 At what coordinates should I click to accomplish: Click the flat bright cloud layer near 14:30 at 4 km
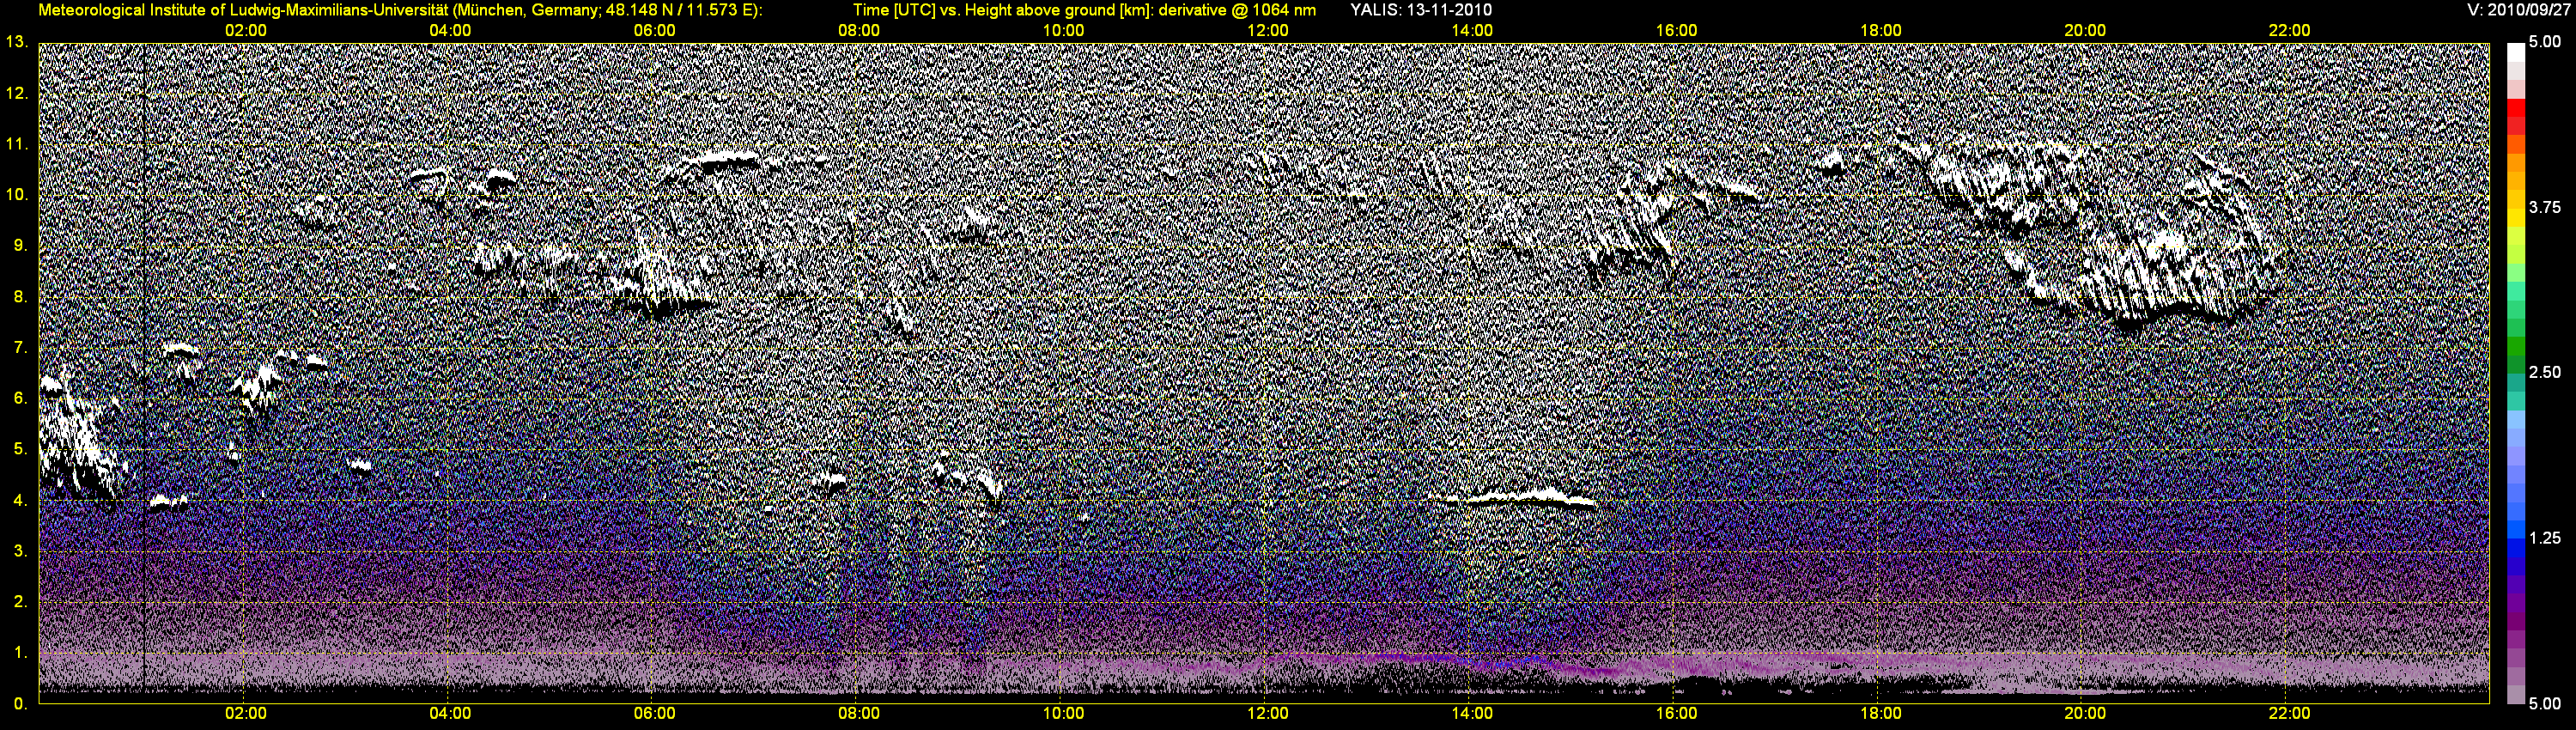[x=1518, y=497]
